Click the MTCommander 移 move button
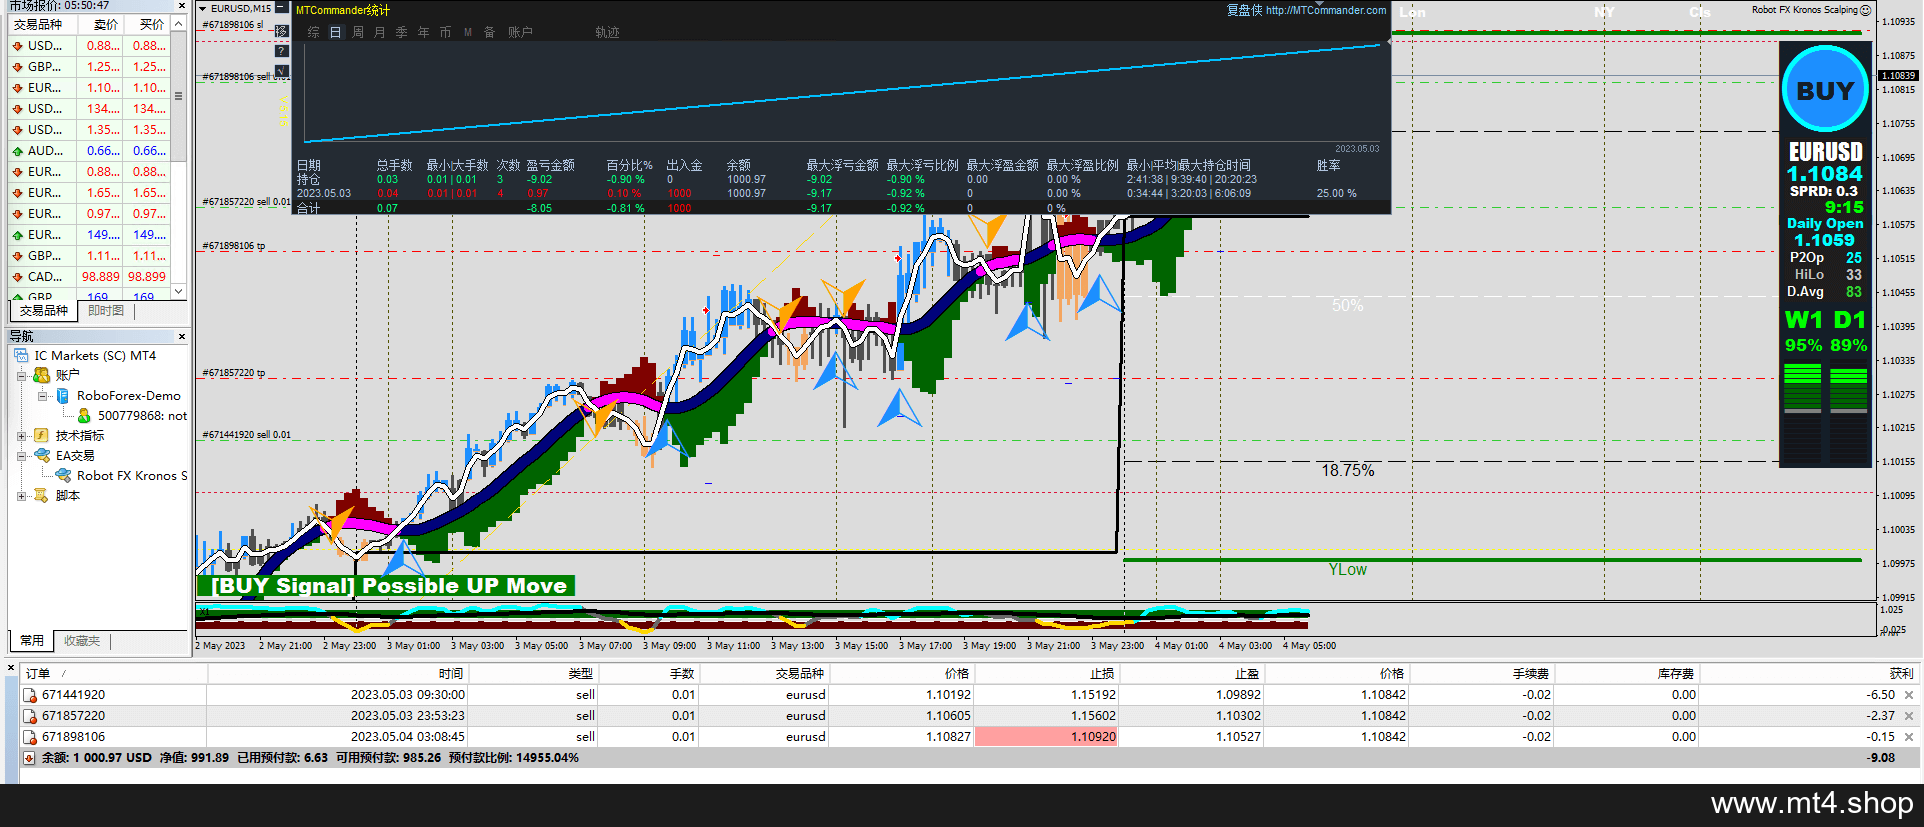The width and height of the screenshot is (1924, 827). [281, 31]
